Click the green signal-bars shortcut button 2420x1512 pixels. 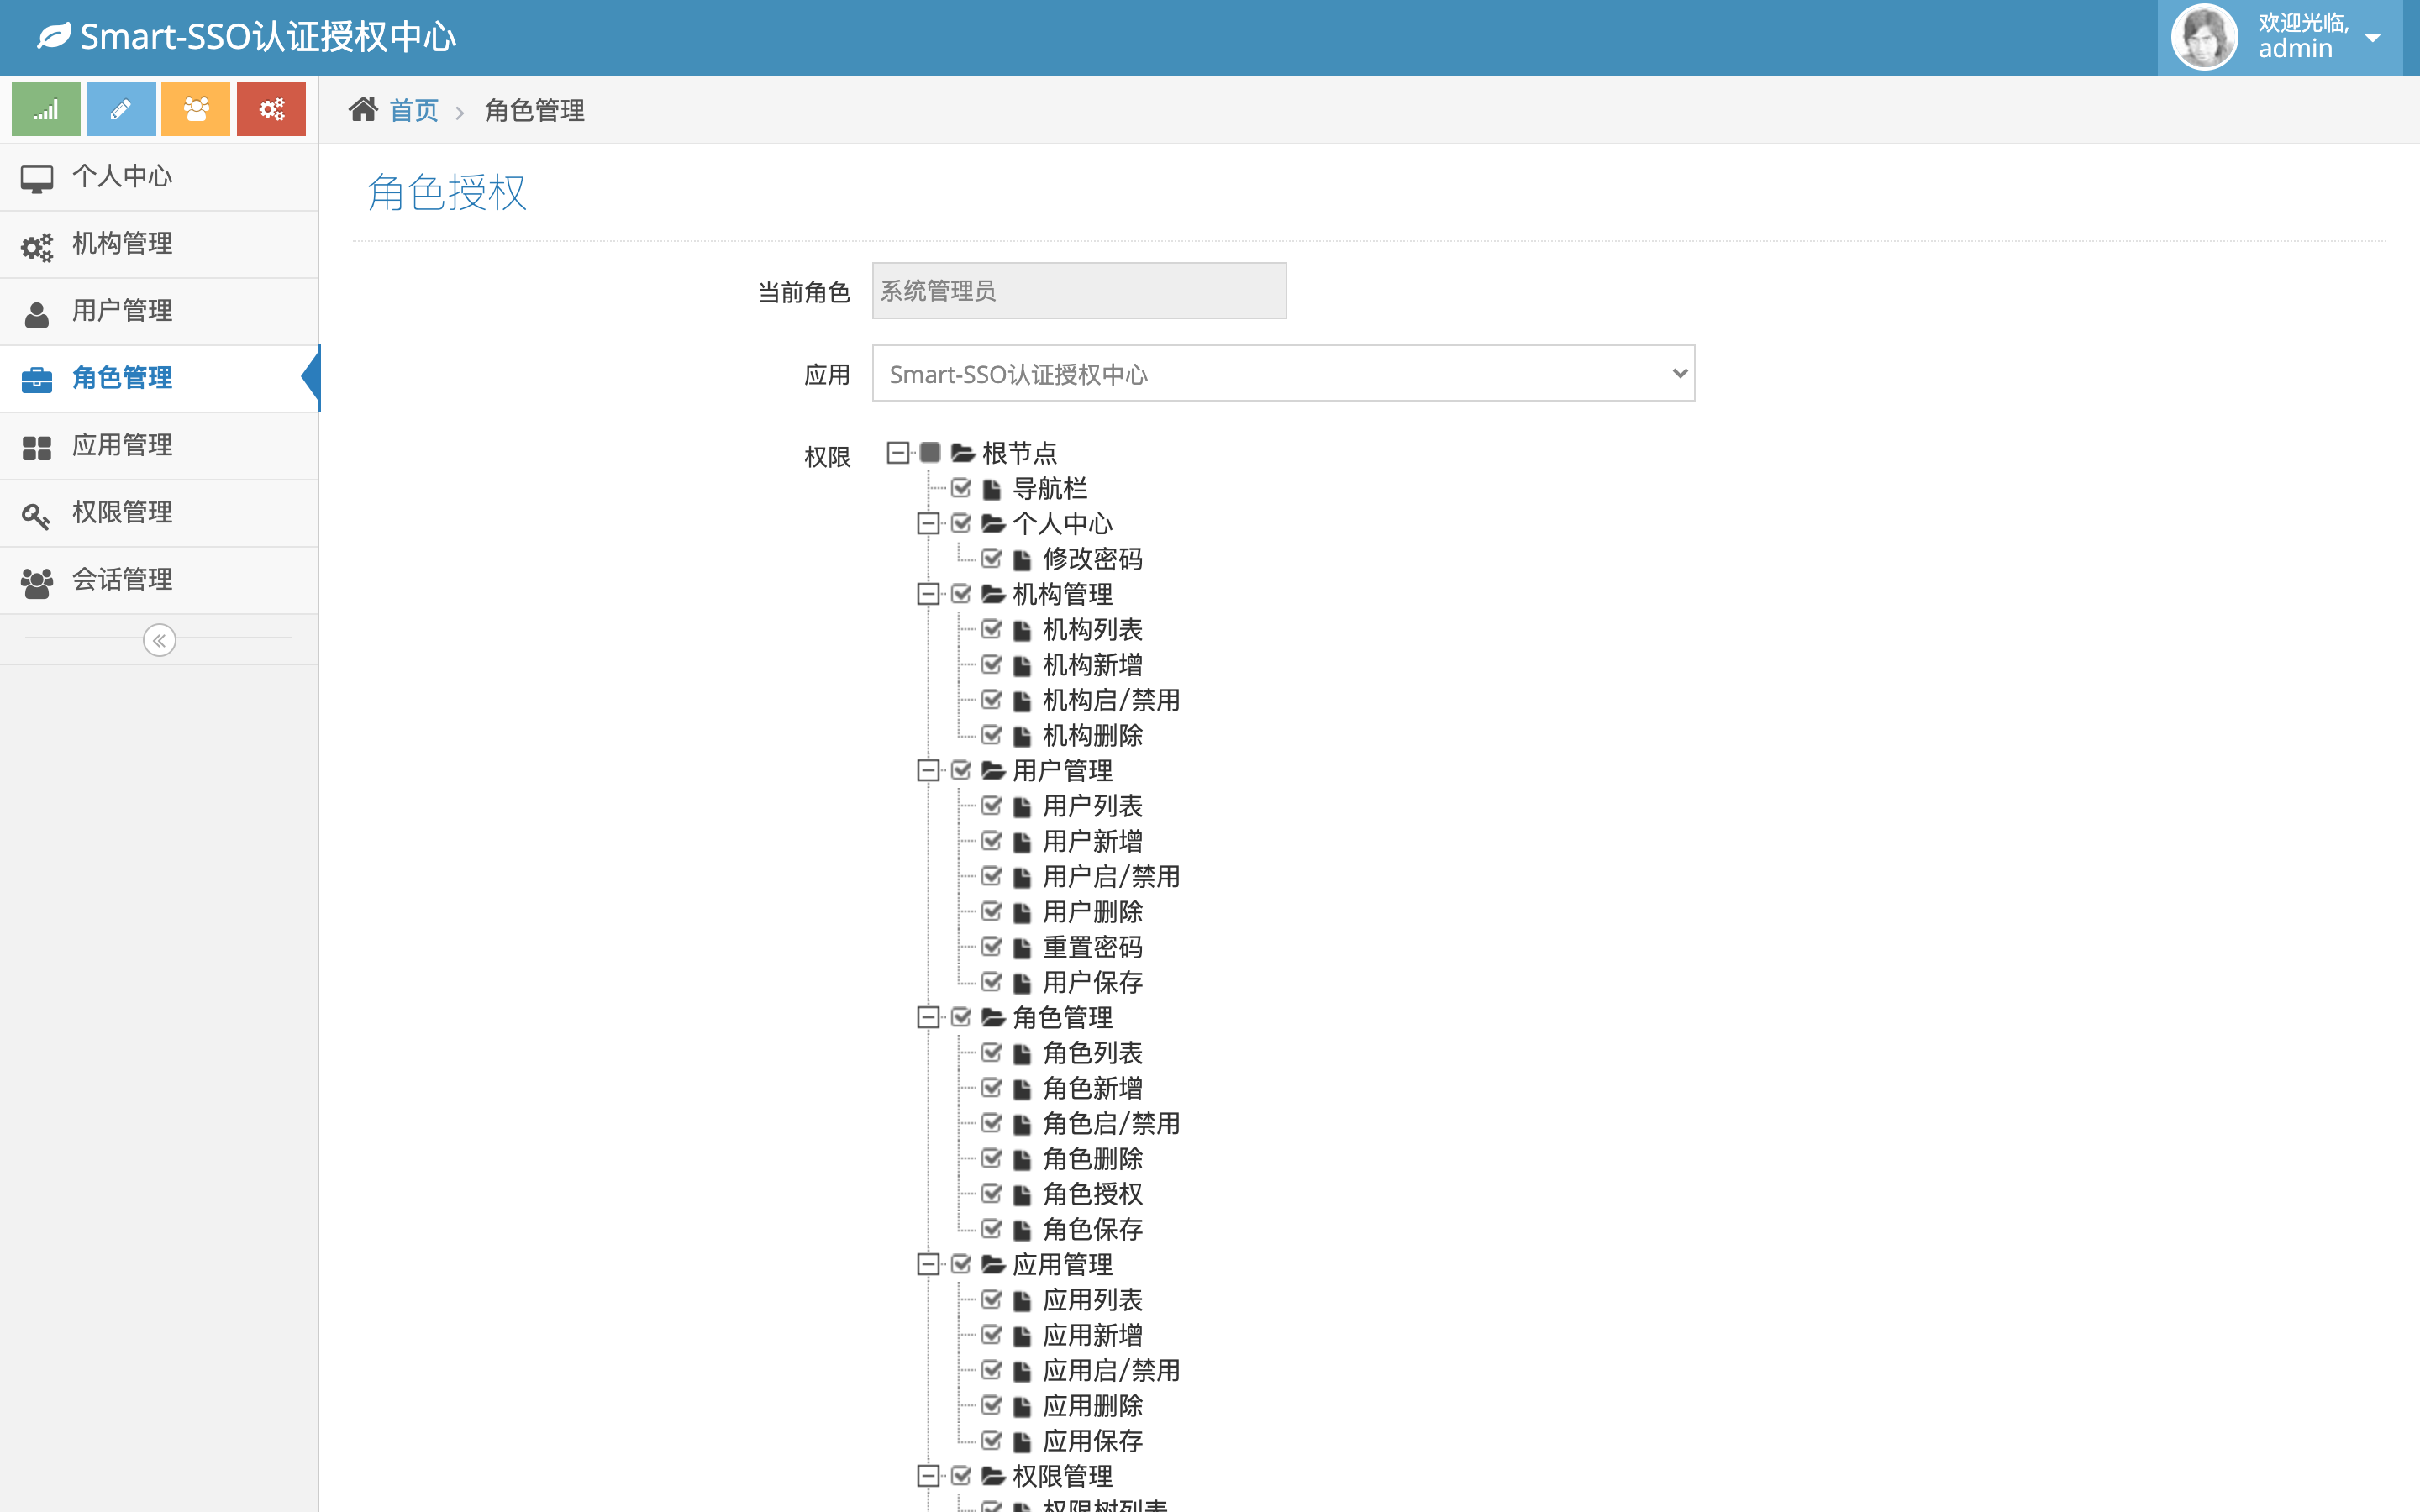click(x=46, y=109)
